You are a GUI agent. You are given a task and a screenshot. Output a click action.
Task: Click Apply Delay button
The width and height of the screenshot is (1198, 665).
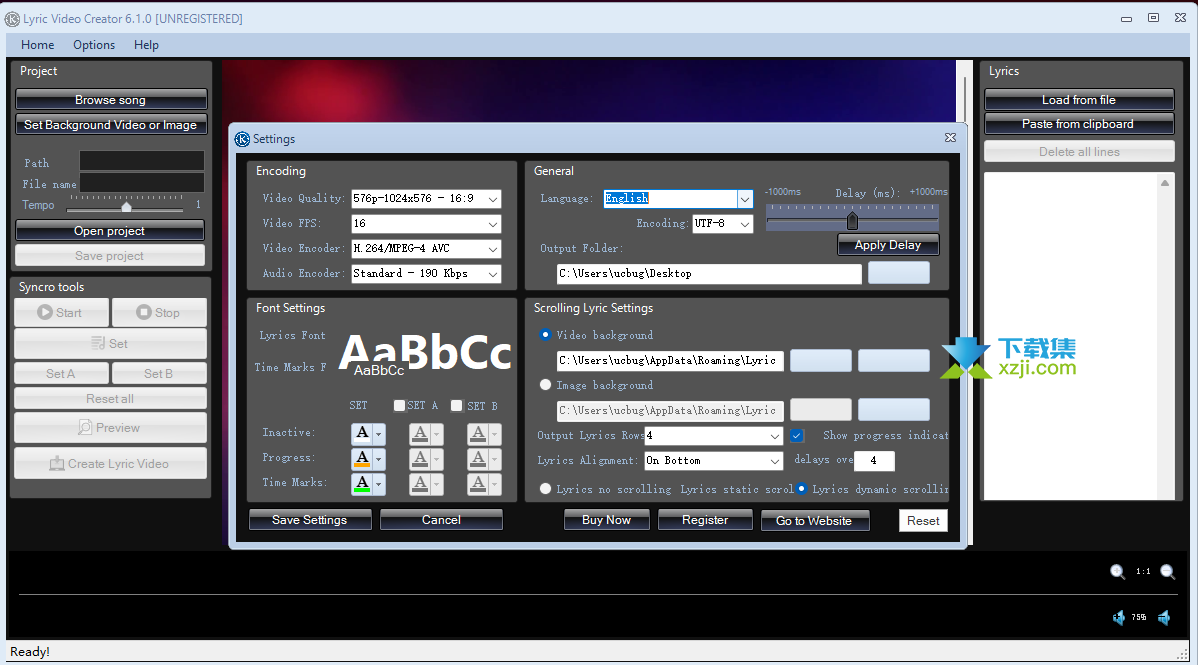pyautogui.click(x=888, y=245)
